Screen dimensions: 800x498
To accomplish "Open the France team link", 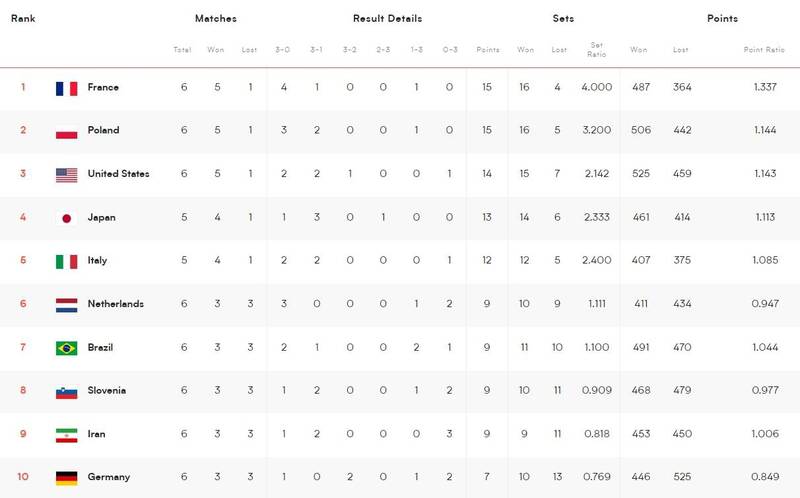I will click(103, 88).
